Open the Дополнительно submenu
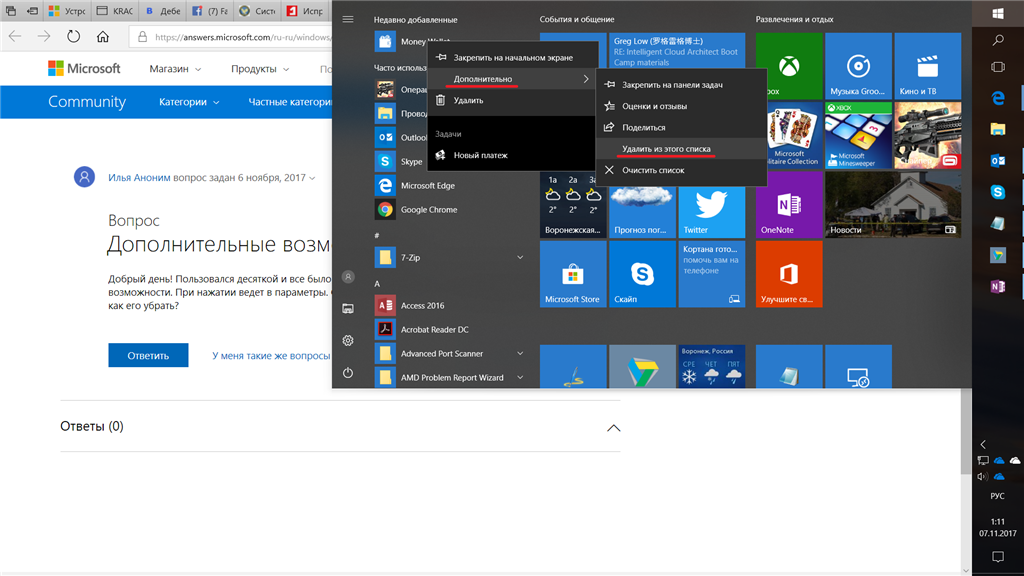The image size is (1024, 576). point(513,79)
